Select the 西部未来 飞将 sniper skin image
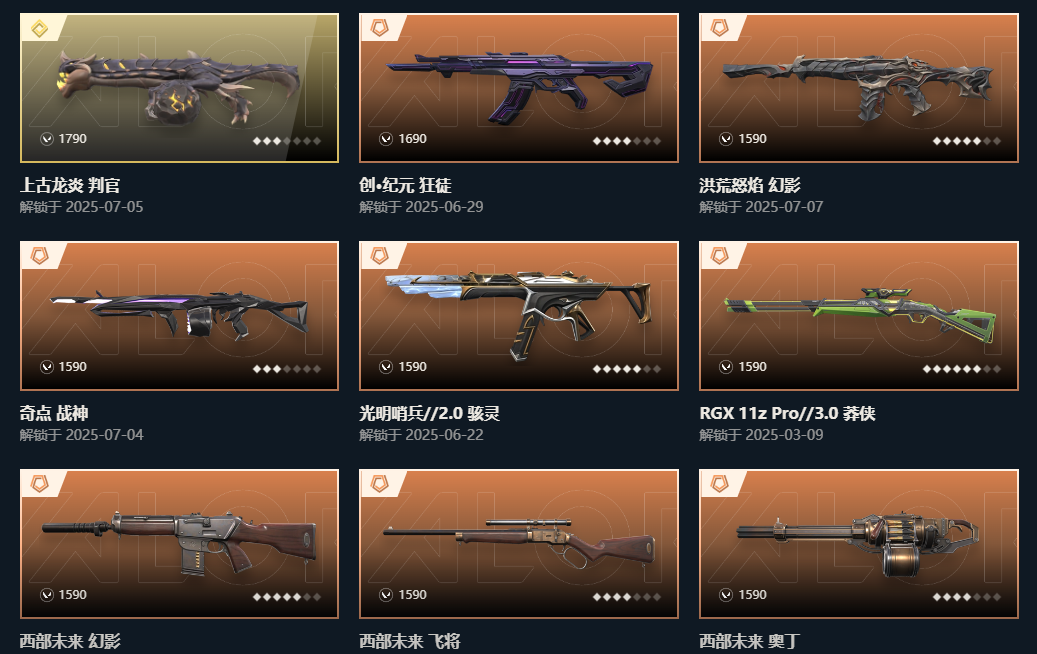This screenshot has height=654, width=1037. [x=519, y=544]
